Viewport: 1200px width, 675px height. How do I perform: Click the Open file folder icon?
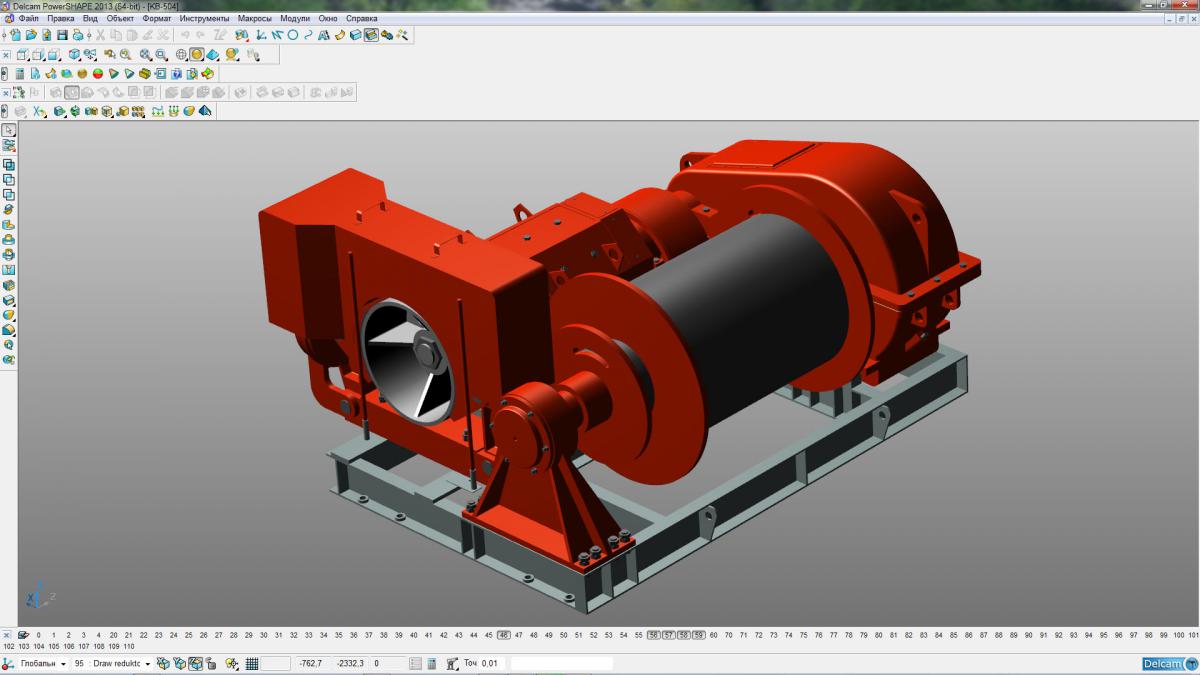coord(31,35)
